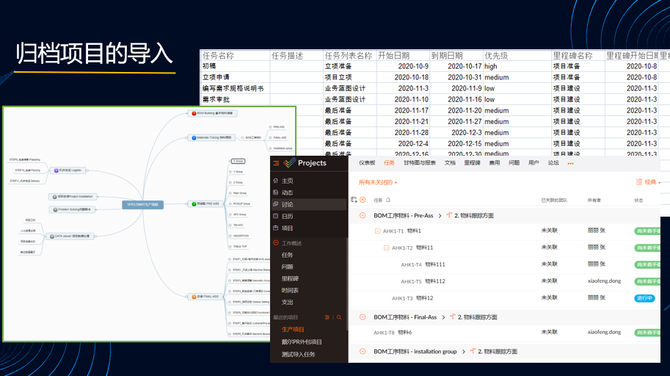Select 任务 under 工作概述 in sidebar
The height and width of the screenshot is (376, 670).
(x=287, y=255)
